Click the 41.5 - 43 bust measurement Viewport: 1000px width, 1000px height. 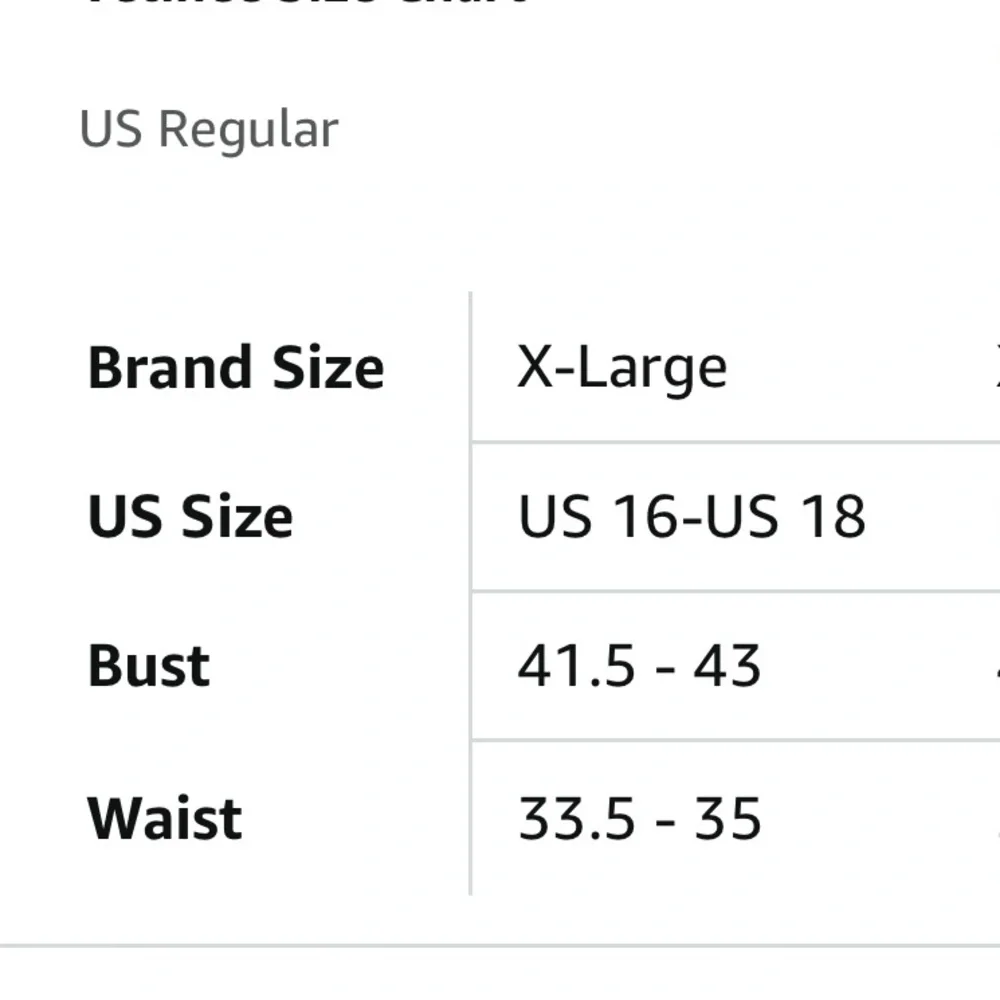(x=639, y=666)
